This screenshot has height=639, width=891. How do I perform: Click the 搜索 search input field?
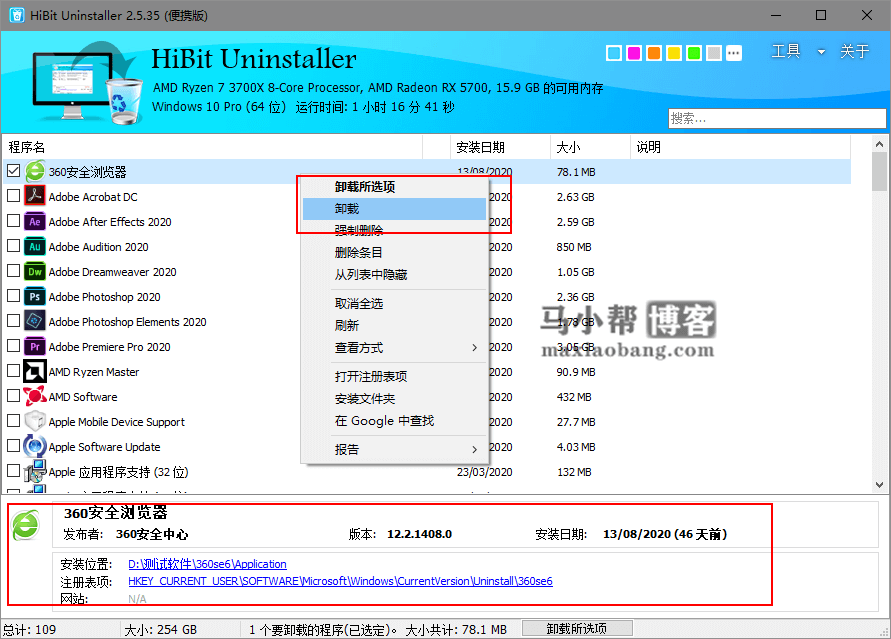[x=777, y=118]
